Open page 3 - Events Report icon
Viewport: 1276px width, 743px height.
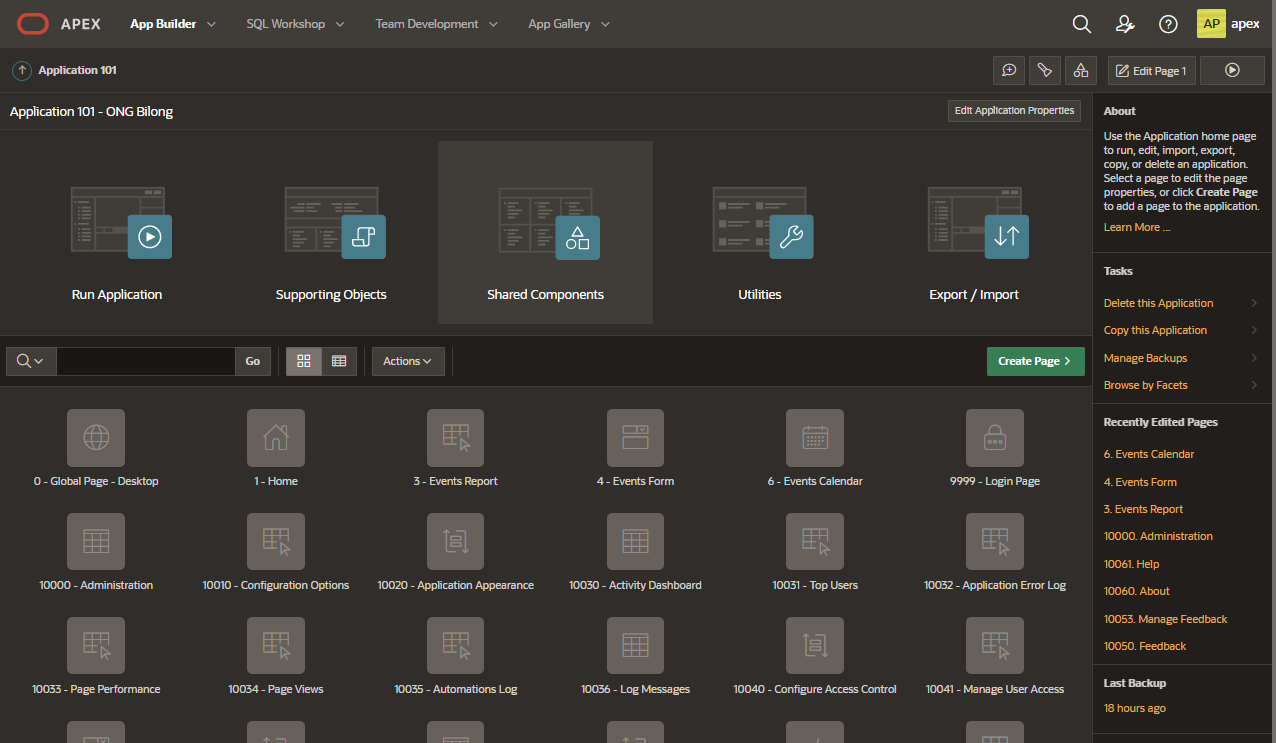(455, 438)
